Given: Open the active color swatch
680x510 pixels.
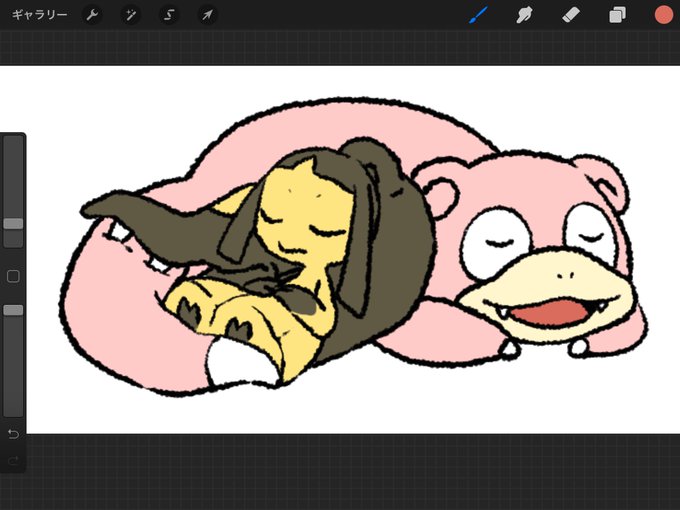Looking at the screenshot, I should 664,15.
